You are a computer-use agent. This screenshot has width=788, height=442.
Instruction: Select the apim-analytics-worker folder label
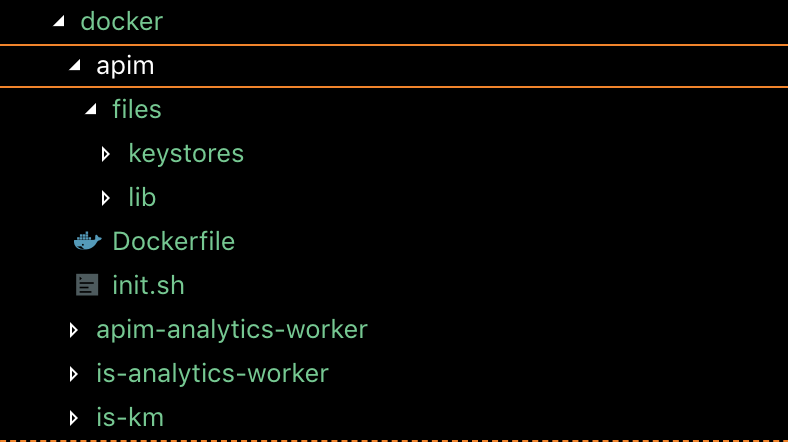pyautogui.click(x=232, y=329)
